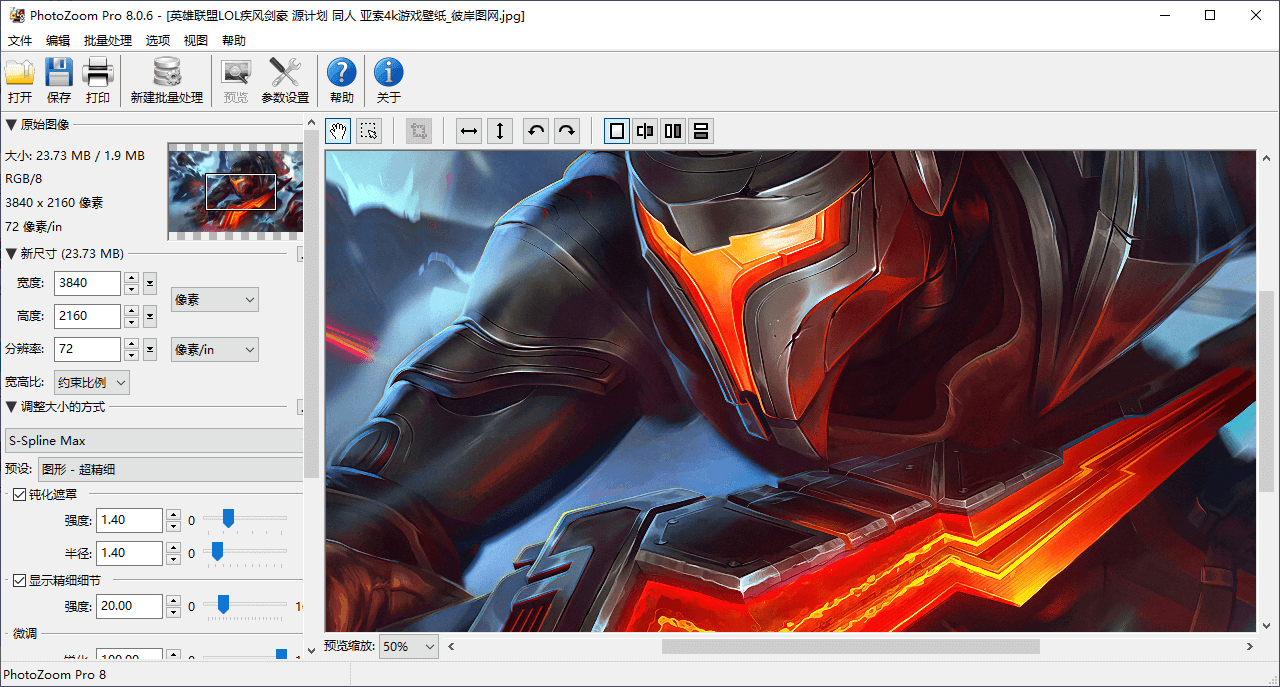The image size is (1280, 687).
Task: Open the 编辑 menu
Action: [58, 41]
